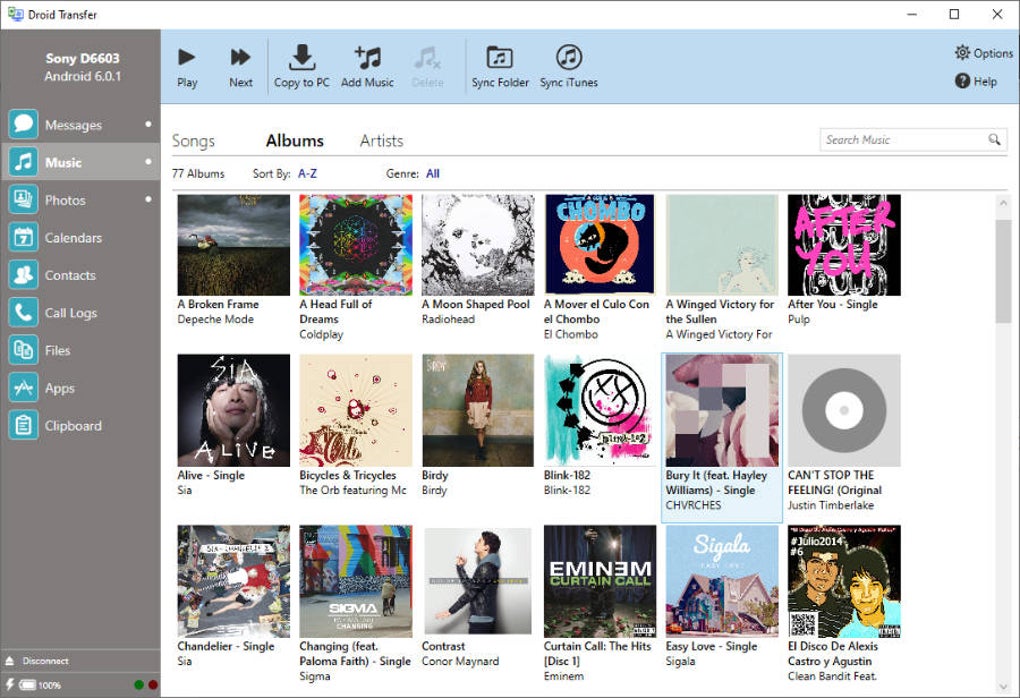Select Eminem Curtain Call album cover
The height and width of the screenshot is (698, 1020).
click(600, 582)
